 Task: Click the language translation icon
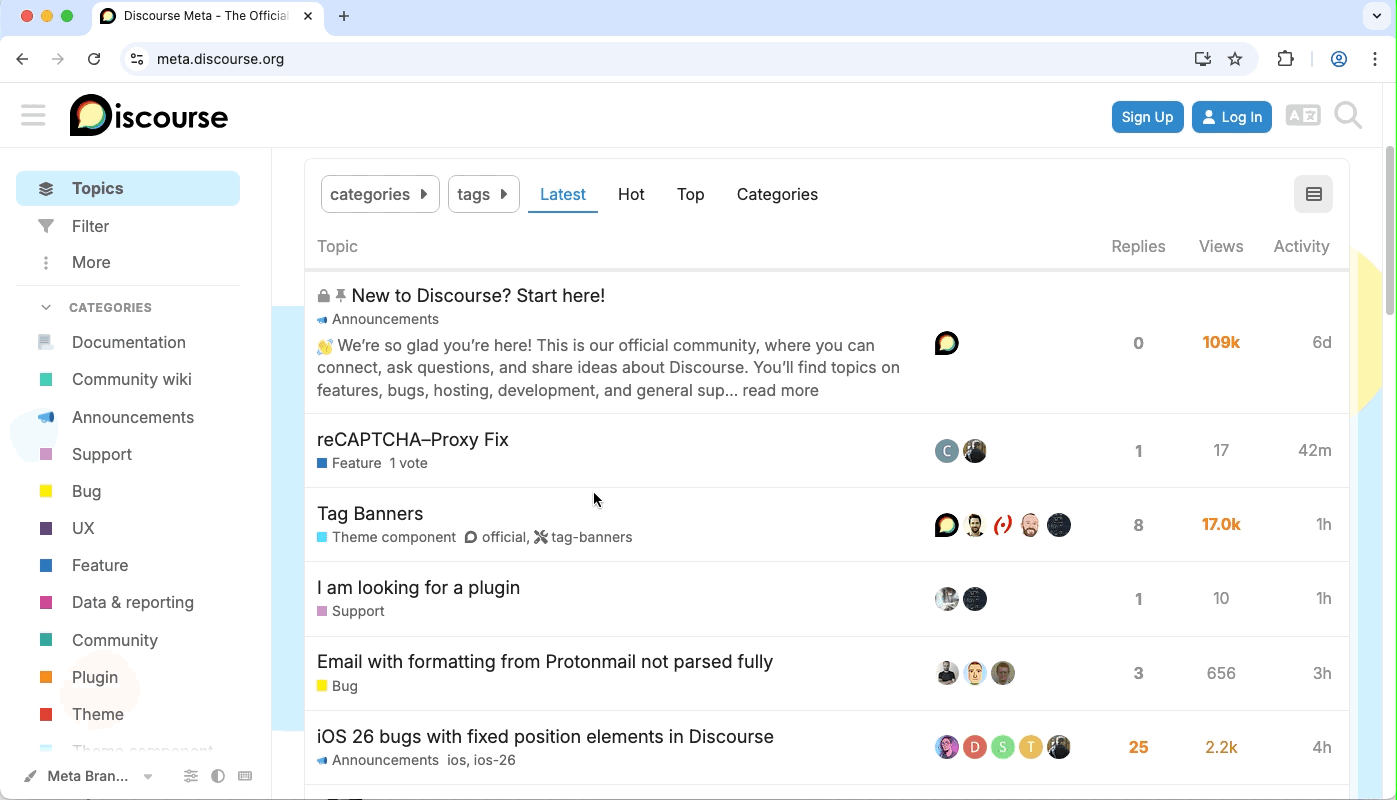pyautogui.click(x=1302, y=116)
